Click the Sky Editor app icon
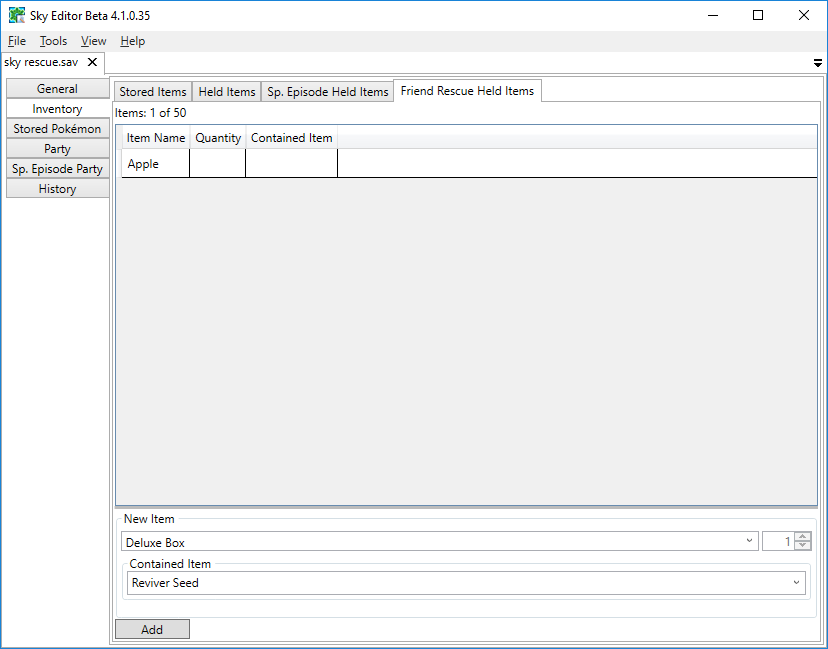The height and width of the screenshot is (649, 828). [x=17, y=15]
